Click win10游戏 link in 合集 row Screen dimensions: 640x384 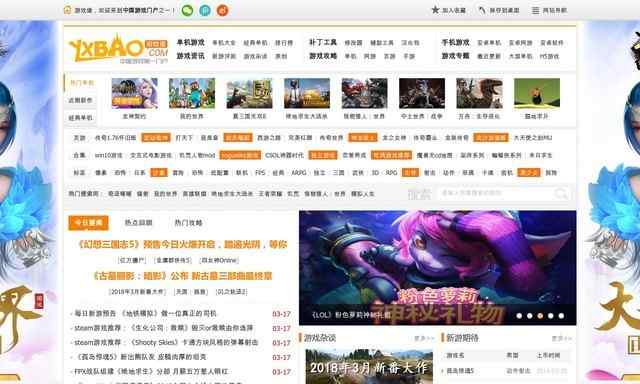click(109, 155)
